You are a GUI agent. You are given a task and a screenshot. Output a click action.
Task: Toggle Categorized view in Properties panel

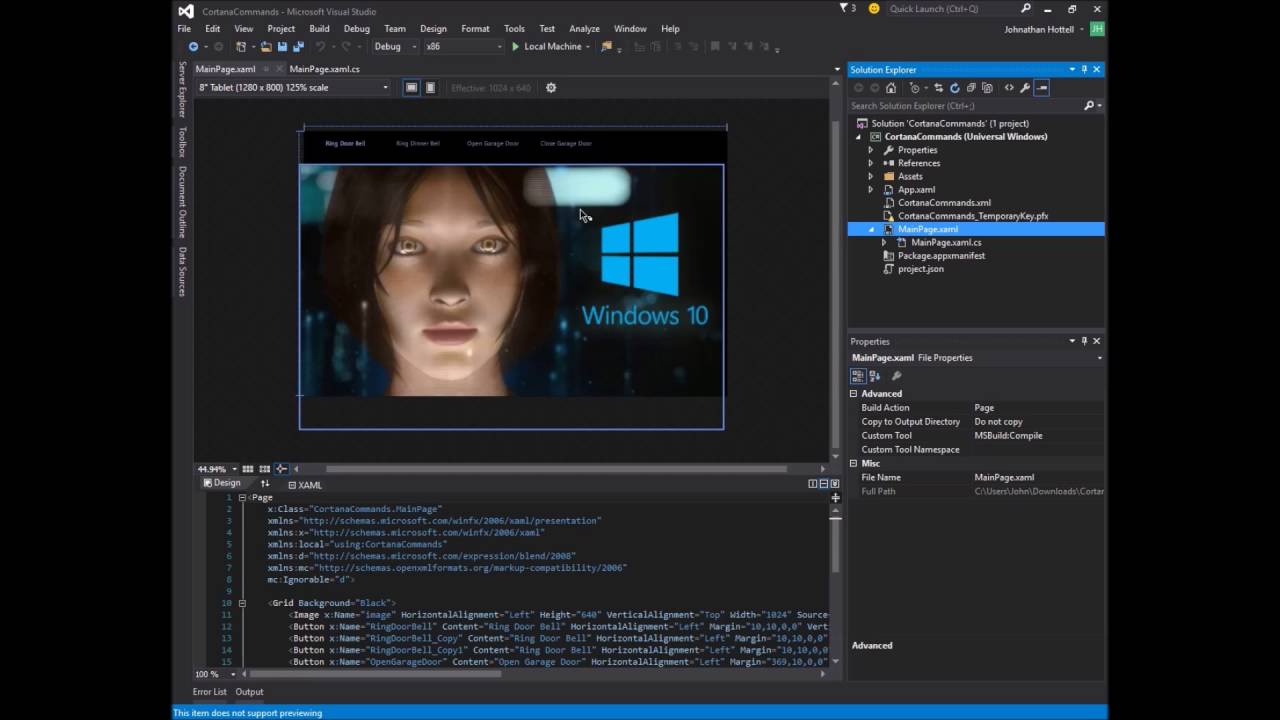click(x=858, y=376)
